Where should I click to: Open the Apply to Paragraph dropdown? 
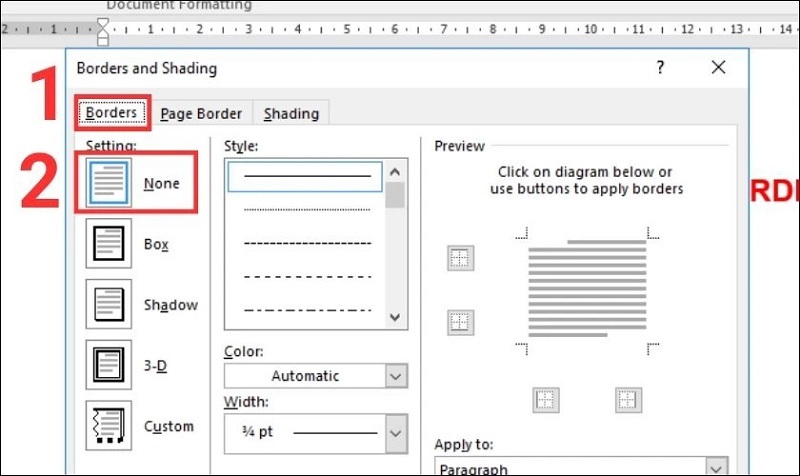pyautogui.click(x=580, y=467)
